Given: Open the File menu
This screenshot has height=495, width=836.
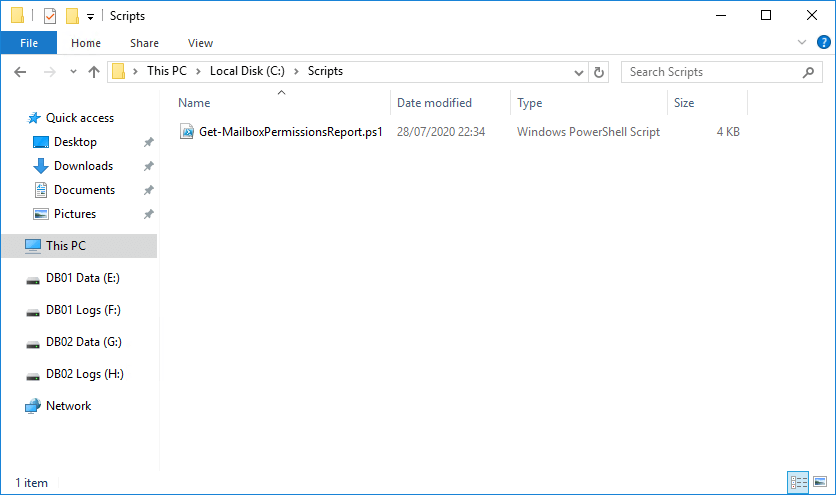Looking at the screenshot, I should (x=29, y=43).
